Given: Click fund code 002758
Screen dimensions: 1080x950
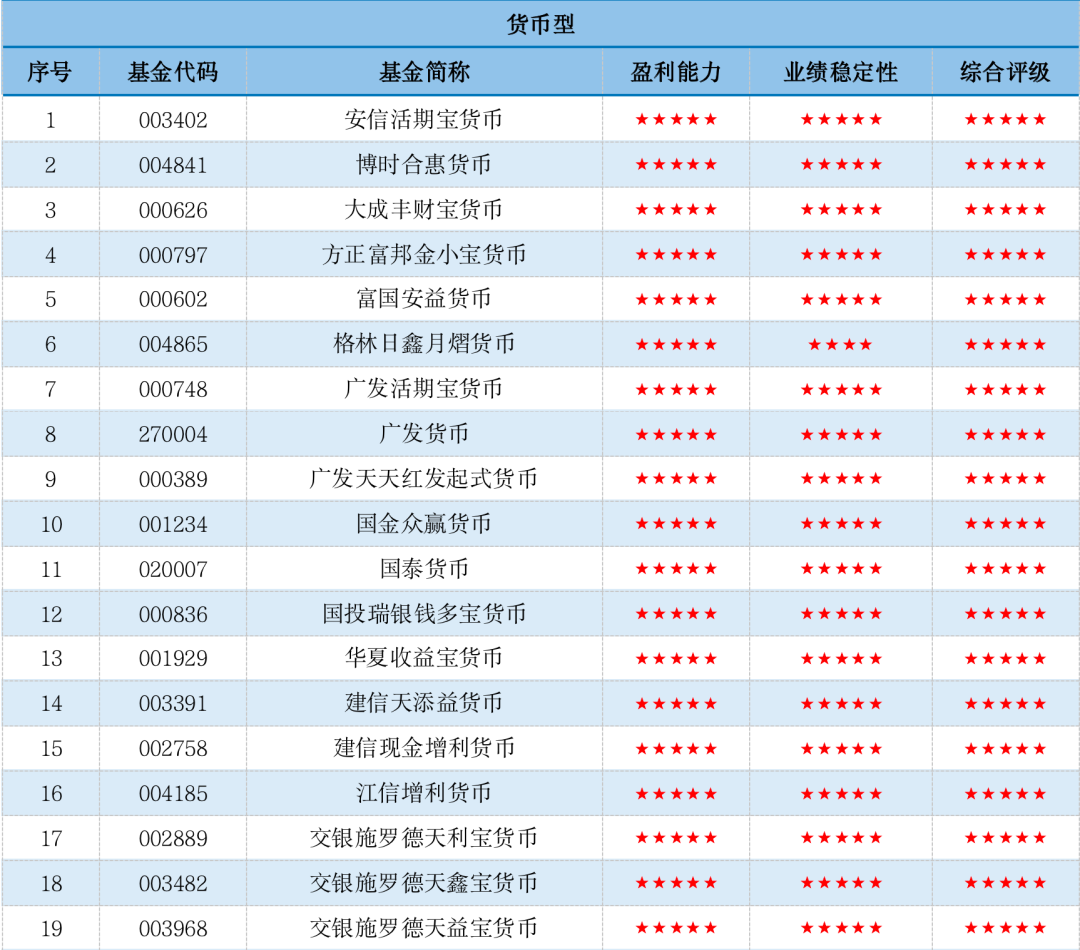Looking at the screenshot, I should tap(173, 749).
